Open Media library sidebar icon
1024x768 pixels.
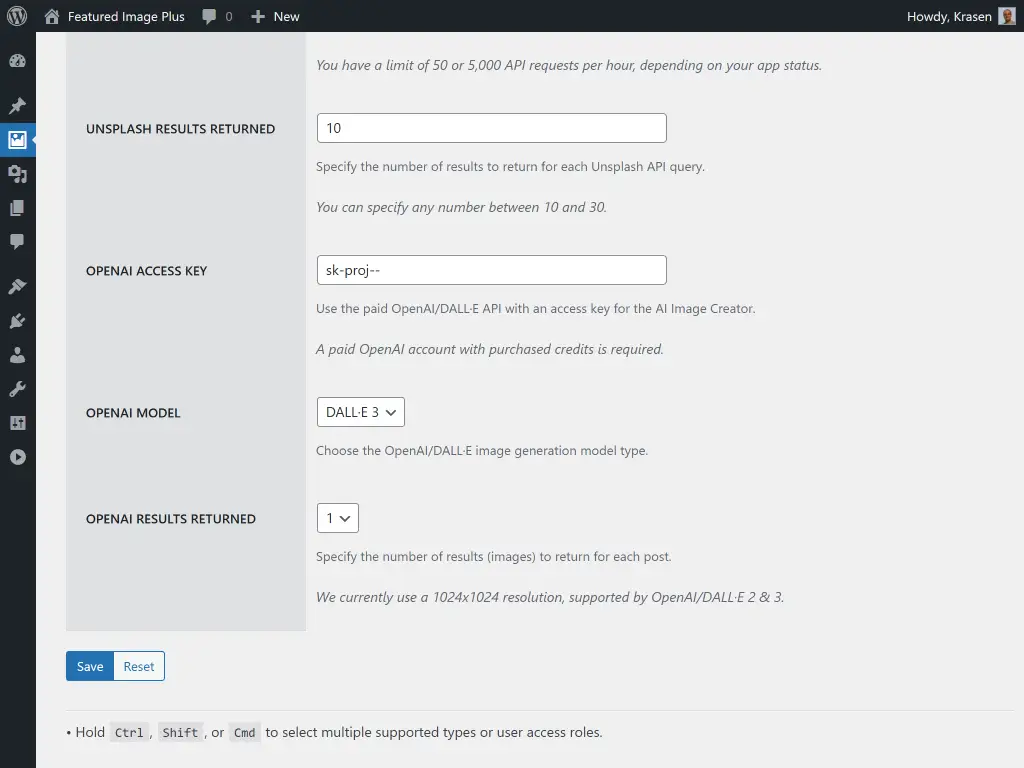click(18, 174)
